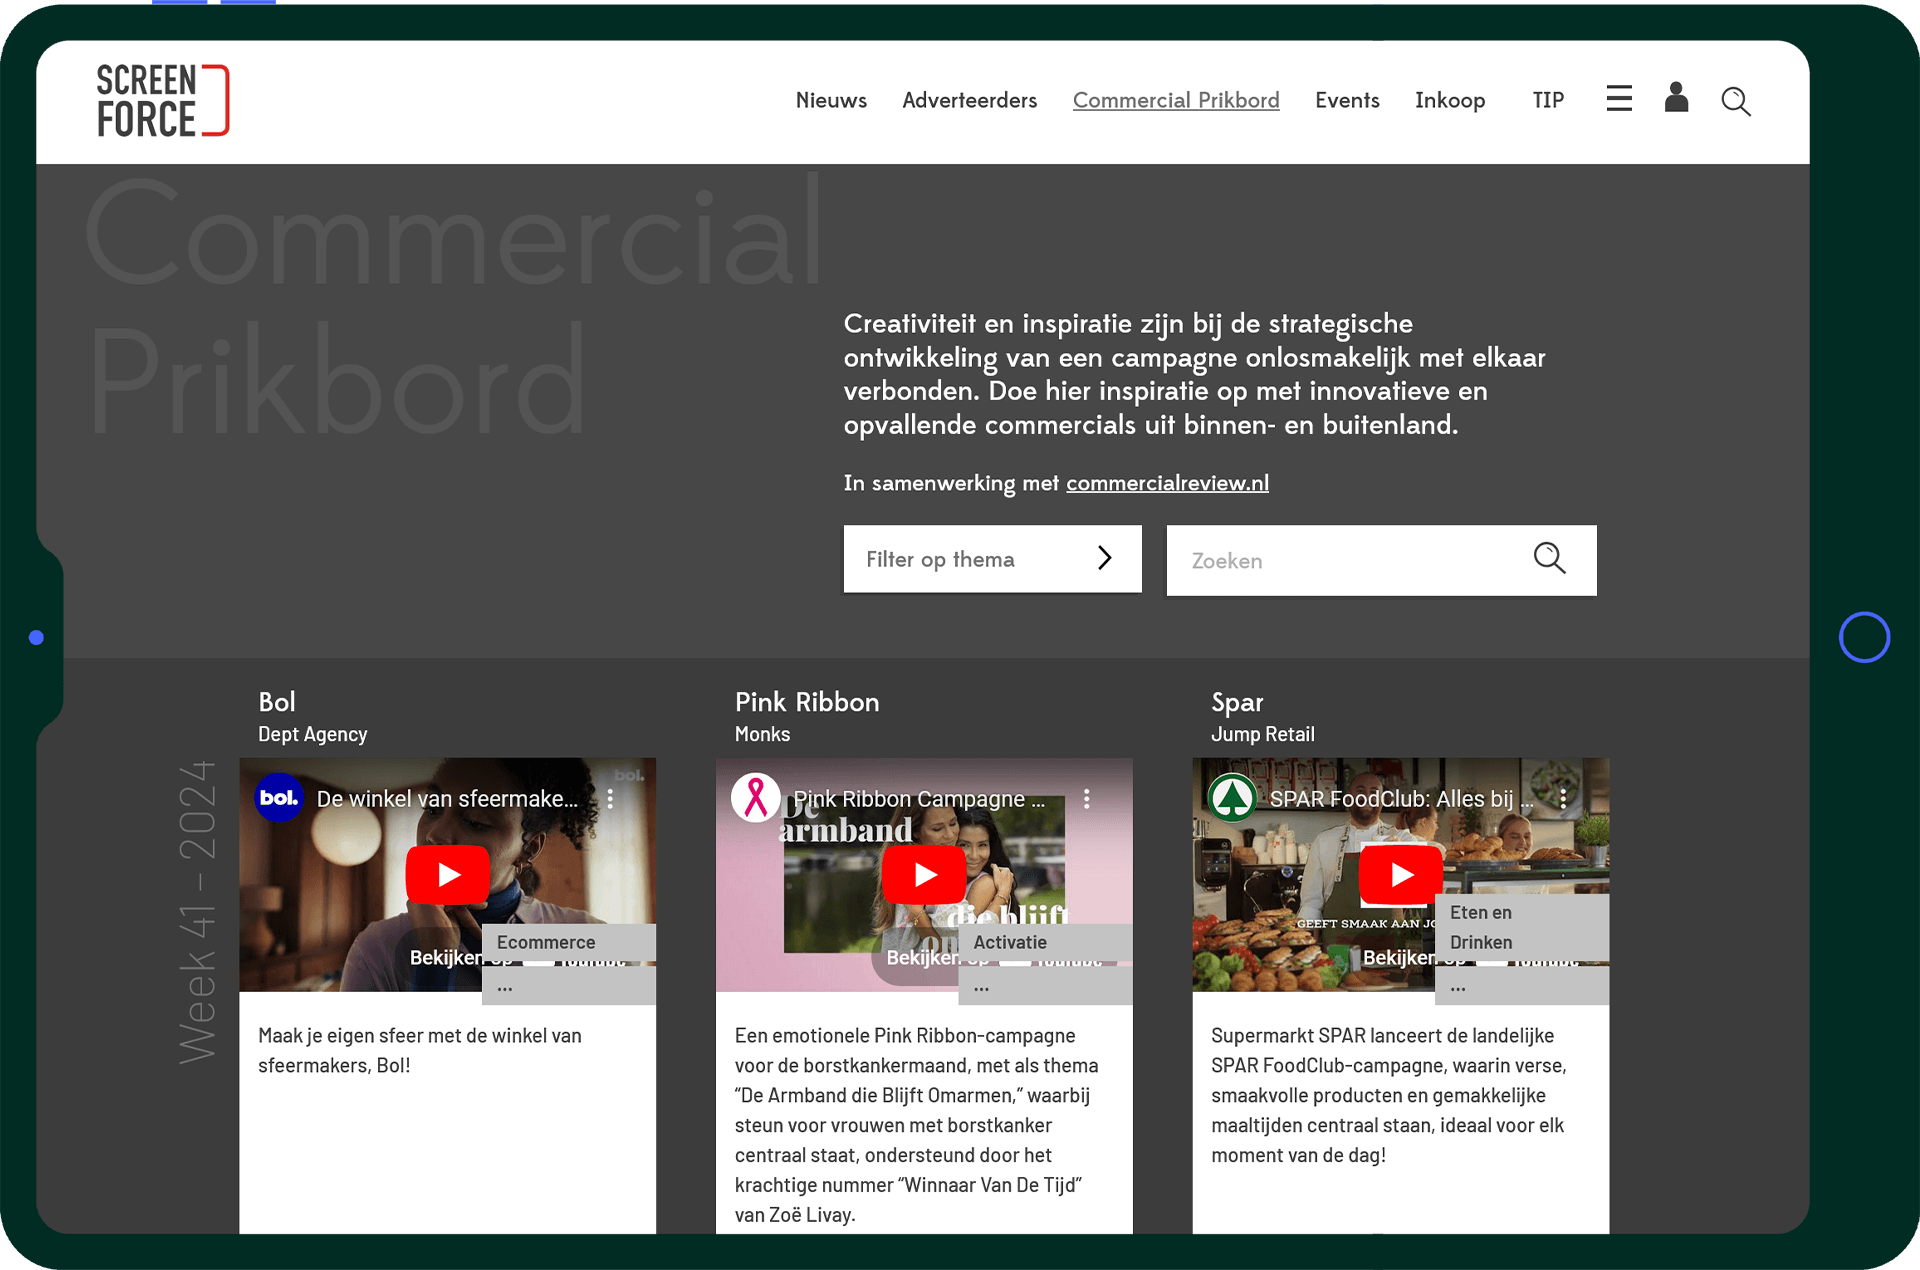Click the Ecommerce tag on the Bol card
The width and height of the screenshot is (1920, 1270).
coord(546,942)
